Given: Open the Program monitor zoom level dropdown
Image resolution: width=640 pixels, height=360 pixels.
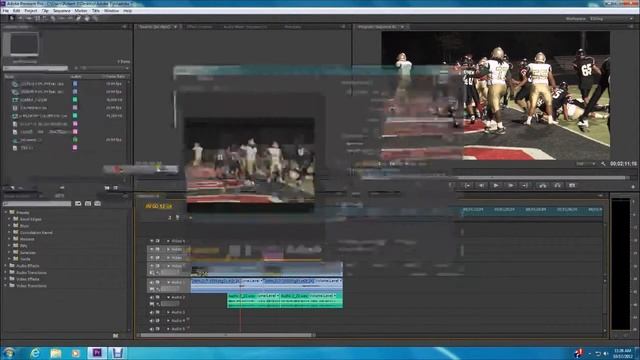Looking at the screenshot, I should coord(585,164).
